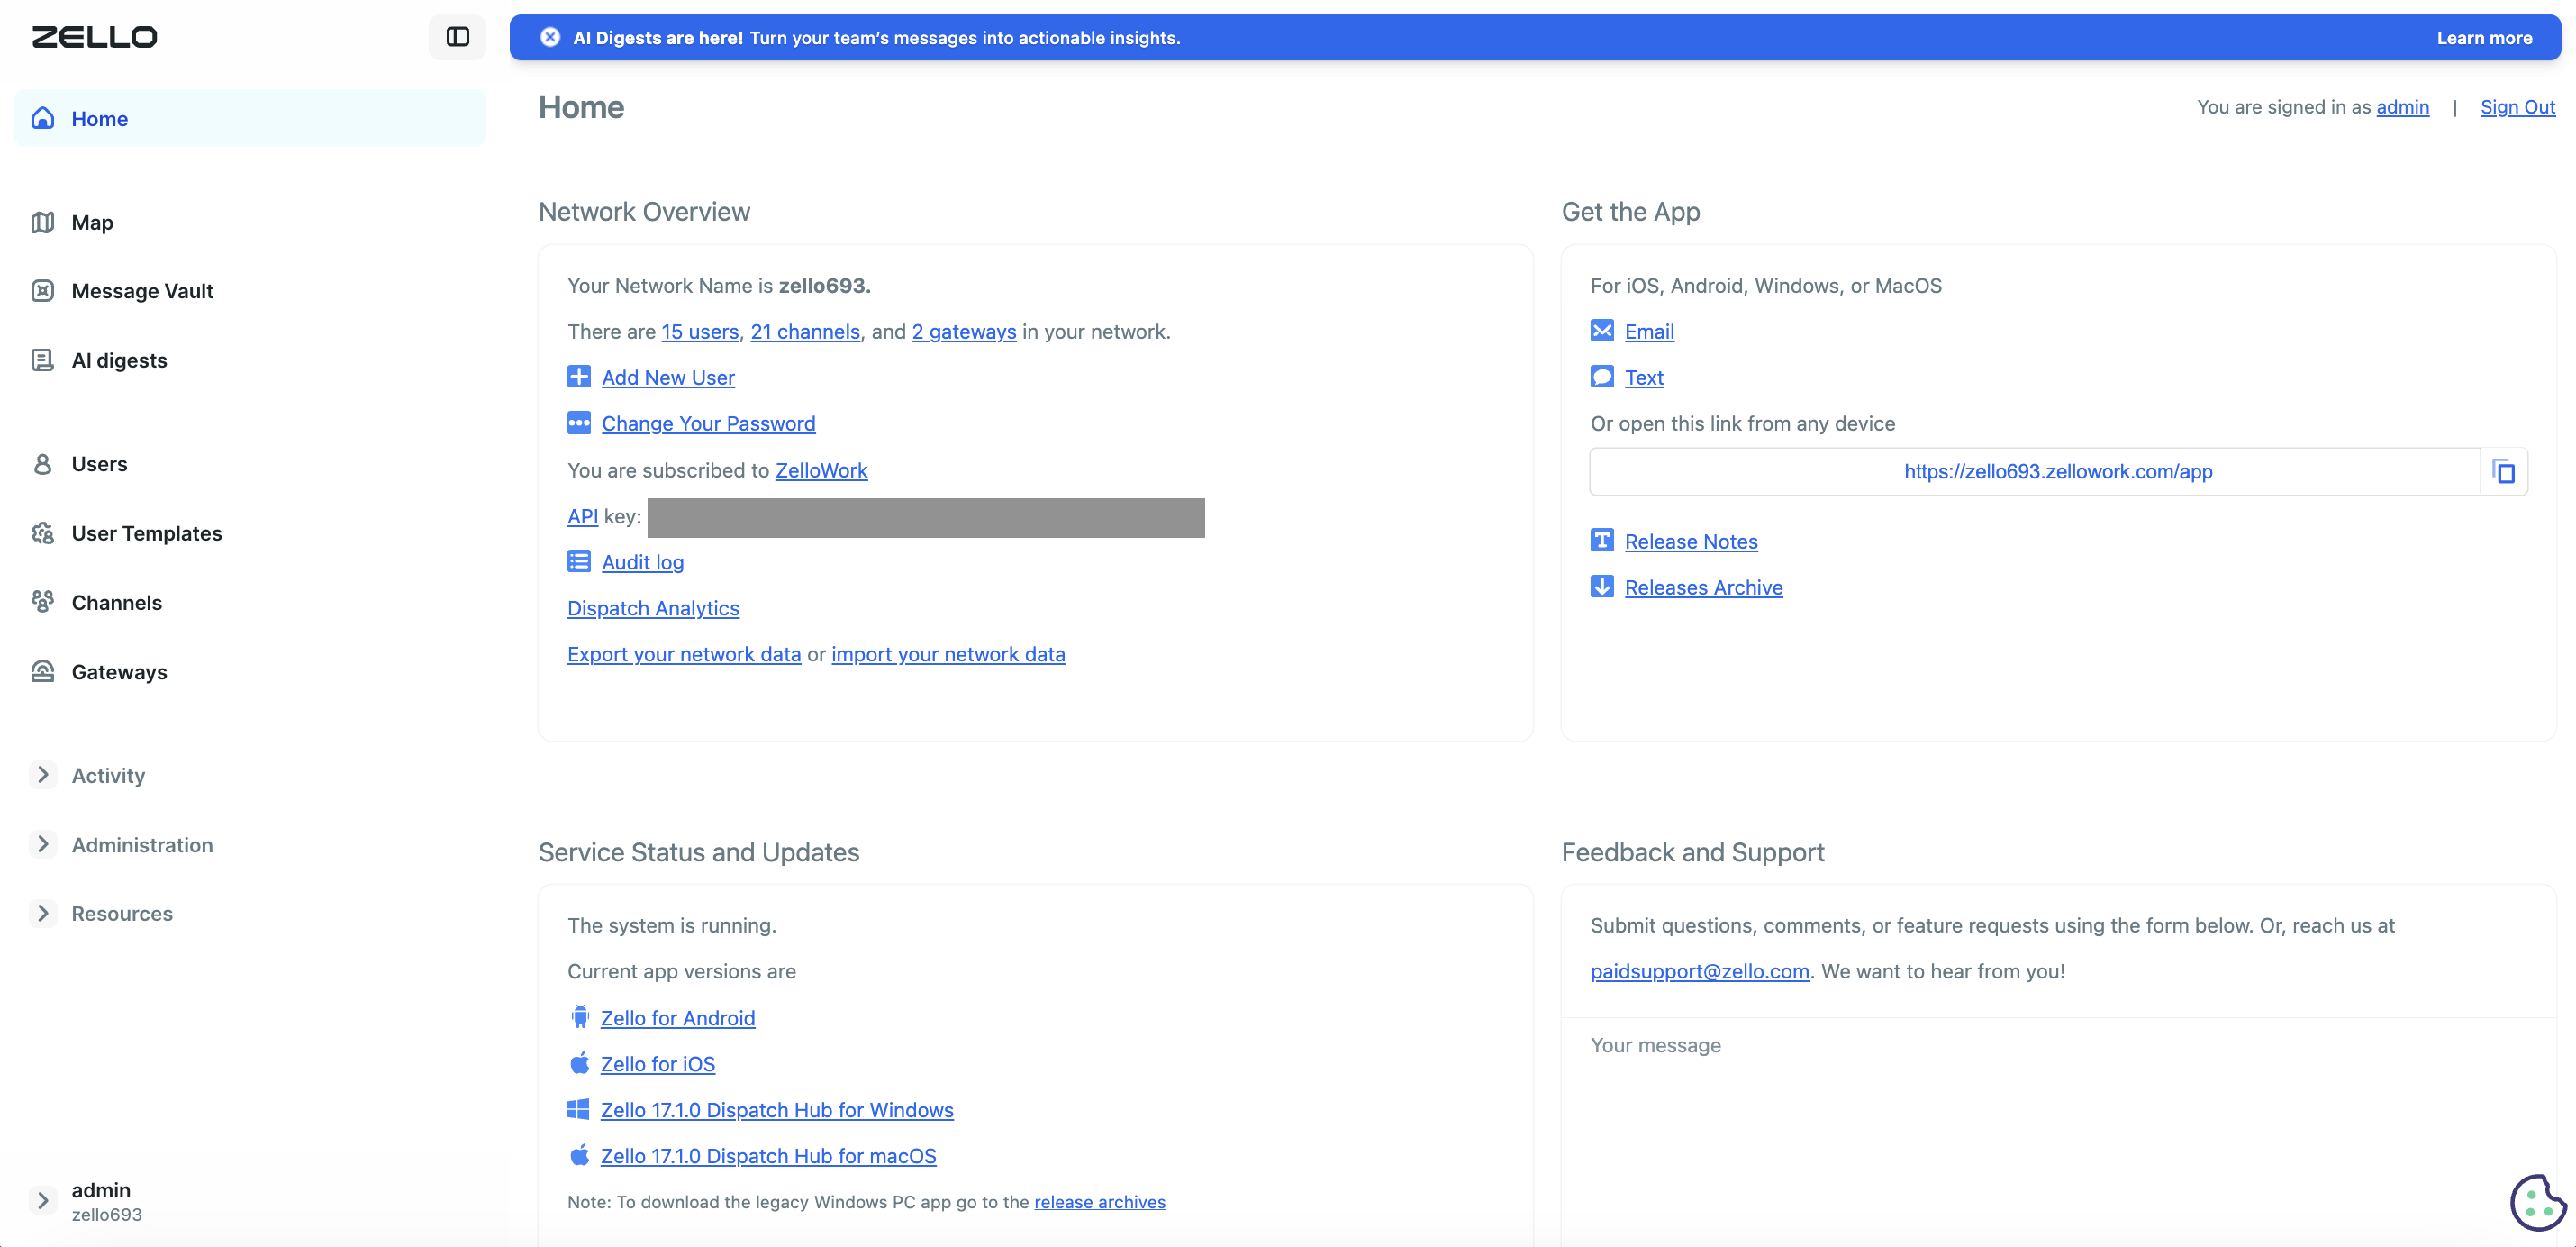Screen dimensions: 2576x1247
Task: Click the Text link under Get the App
Action: click(x=1644, y=377)
